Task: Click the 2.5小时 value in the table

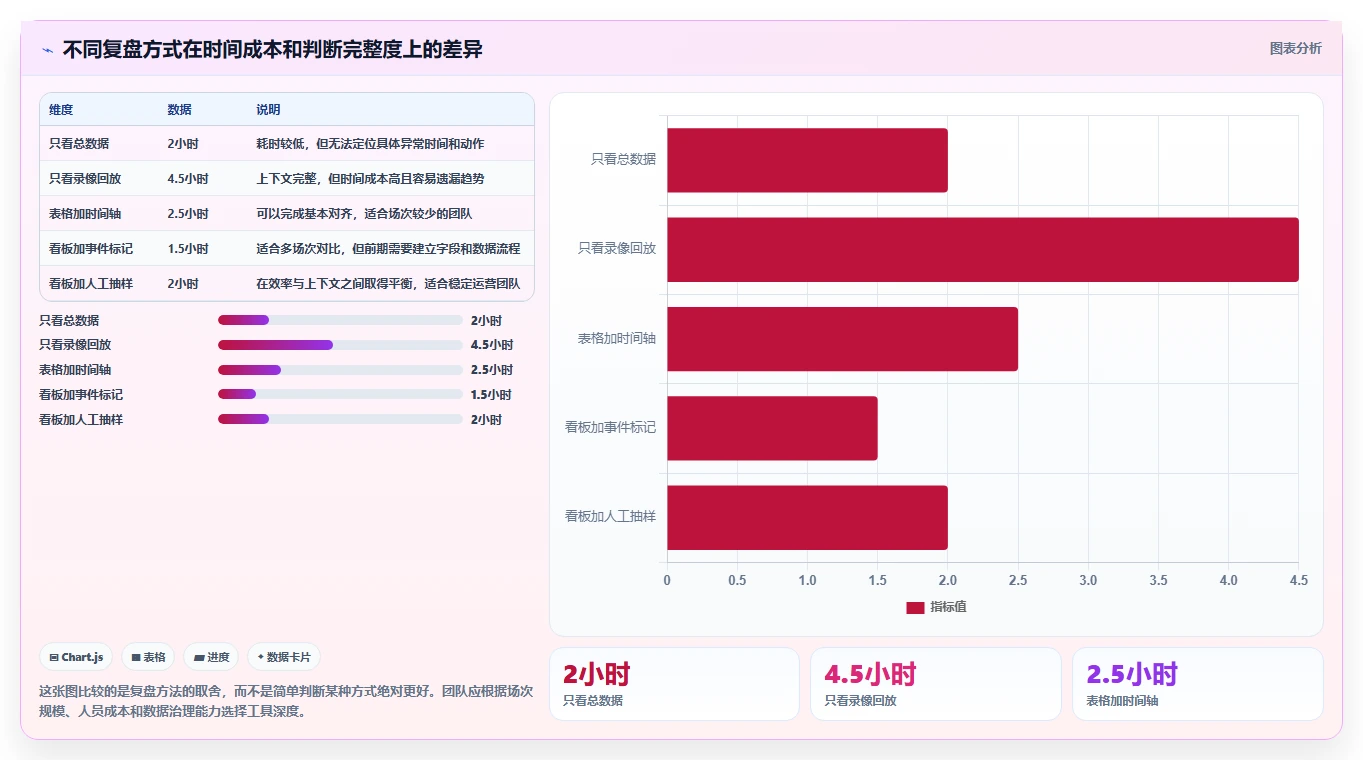Action: [x=188, y=214]
